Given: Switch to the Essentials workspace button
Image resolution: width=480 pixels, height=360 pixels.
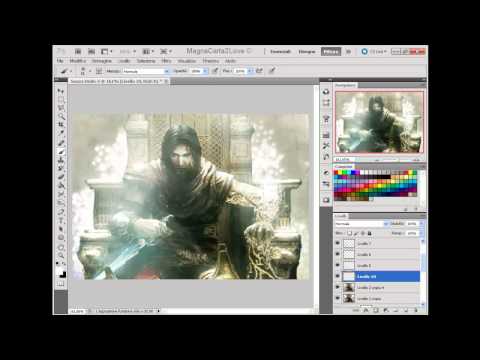Looking at the screenshot, I should [x=280, y=52].
